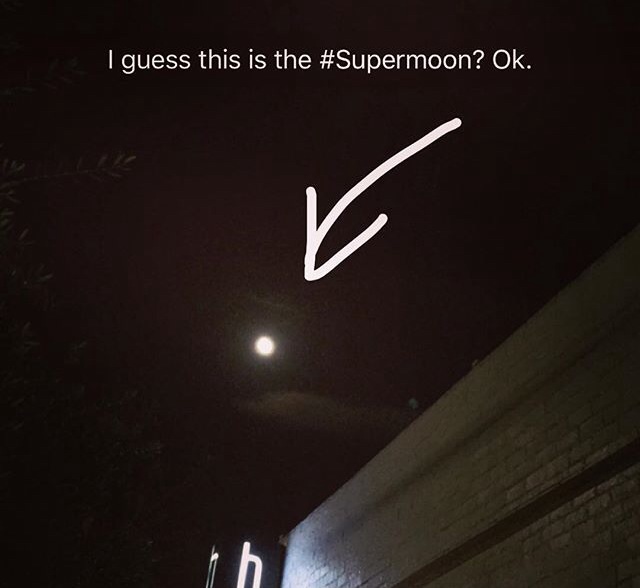Viewport: 640px width, 588px height.
Task: Tap the word "the" before the hashtag
Action: [293, 59]
